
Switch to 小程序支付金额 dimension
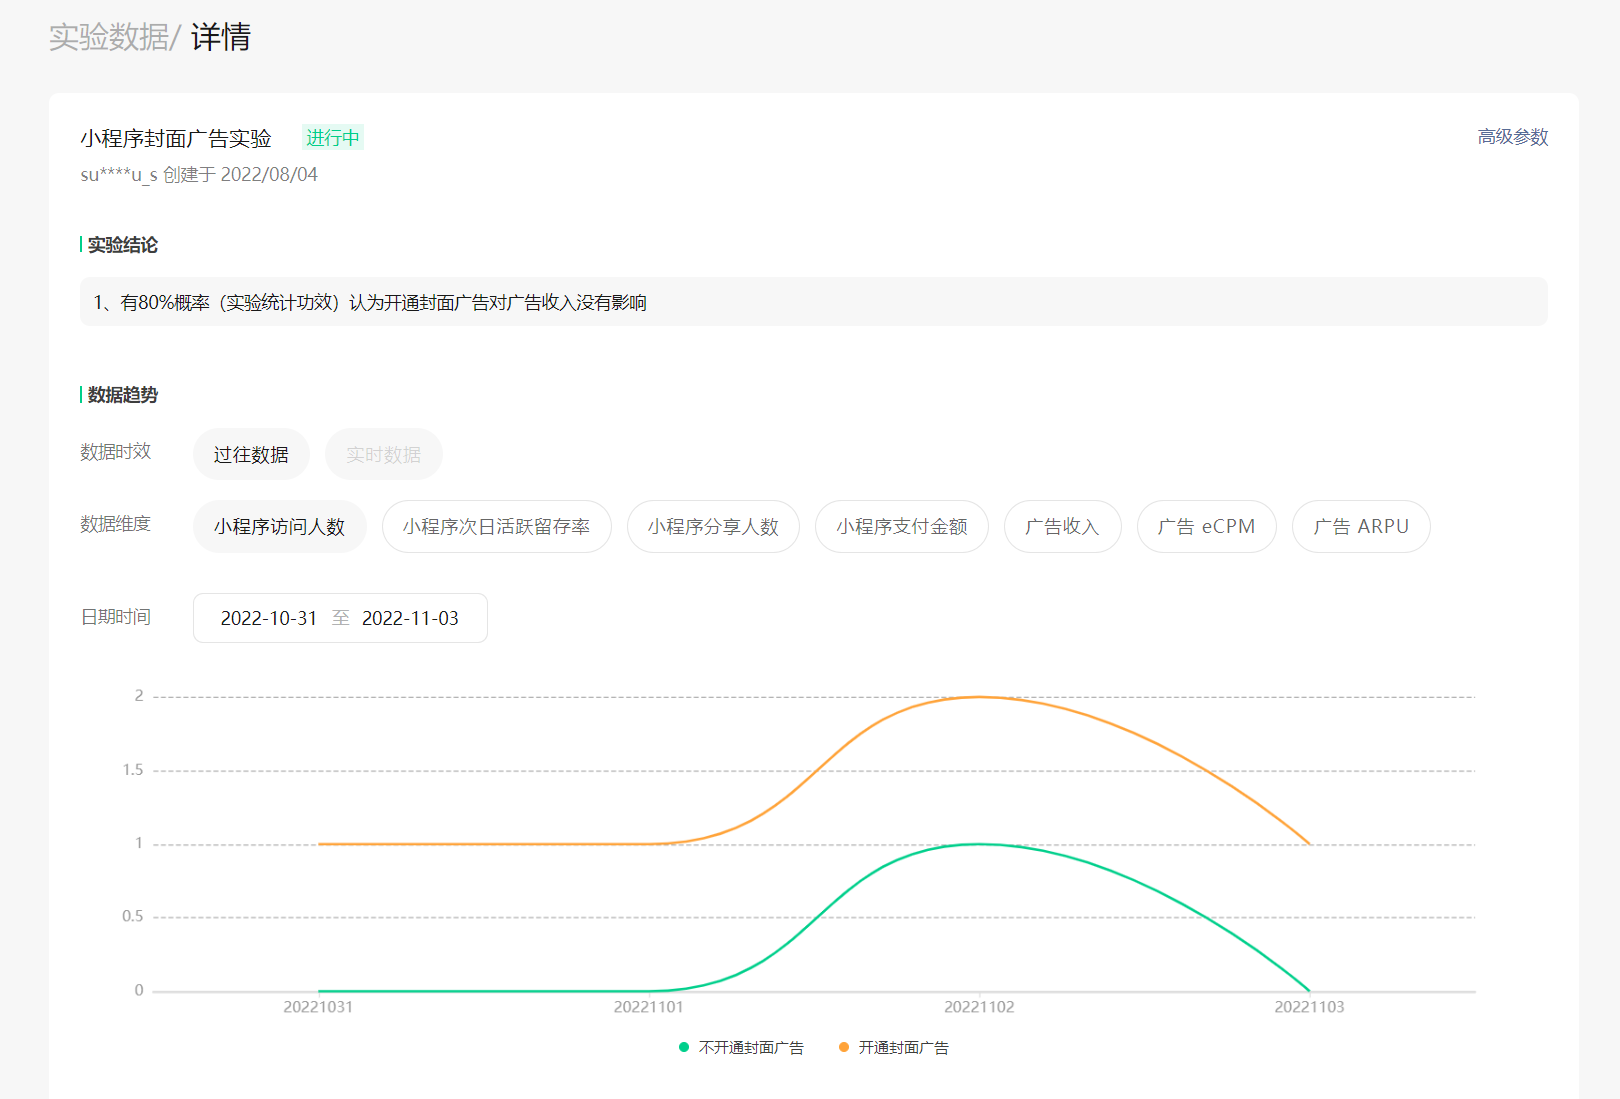pos(901,527)
